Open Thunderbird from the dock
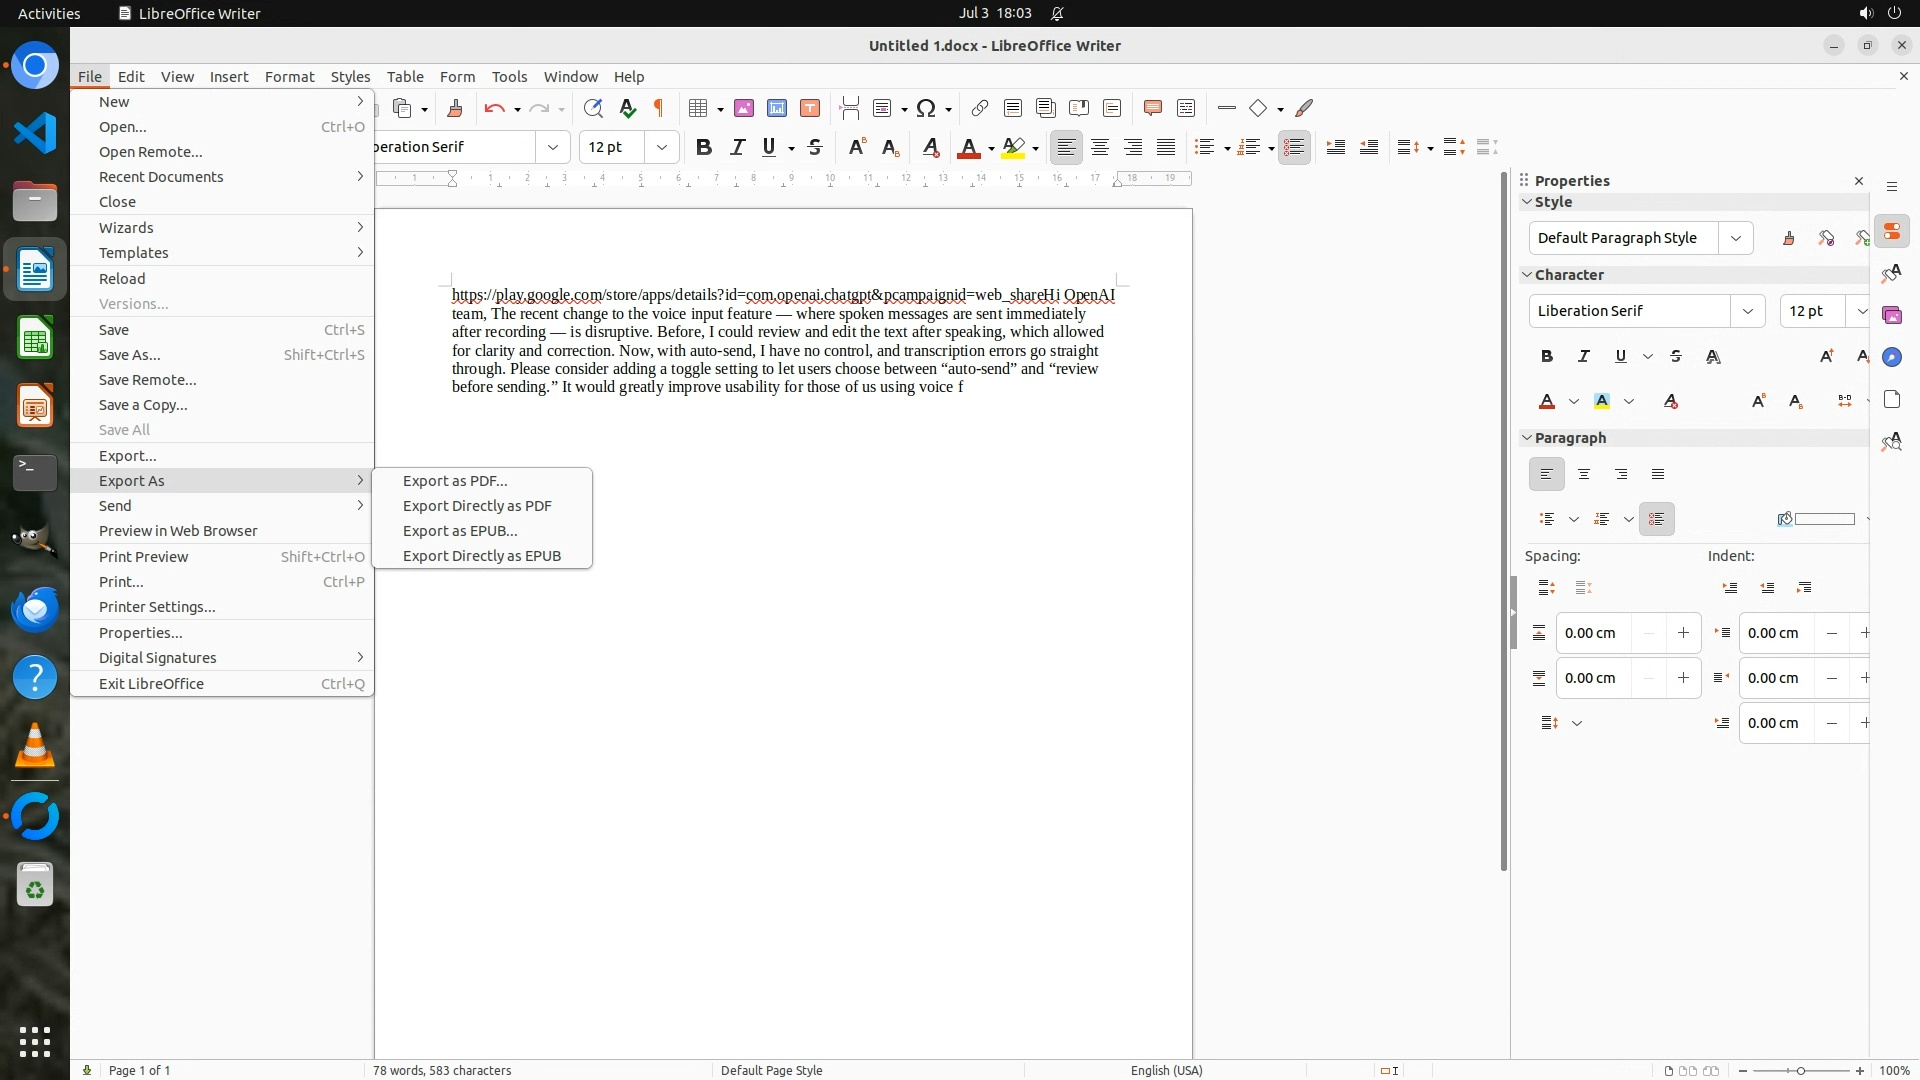The width and height of the screenshot is (1920, 1080). tap(35, 609)
